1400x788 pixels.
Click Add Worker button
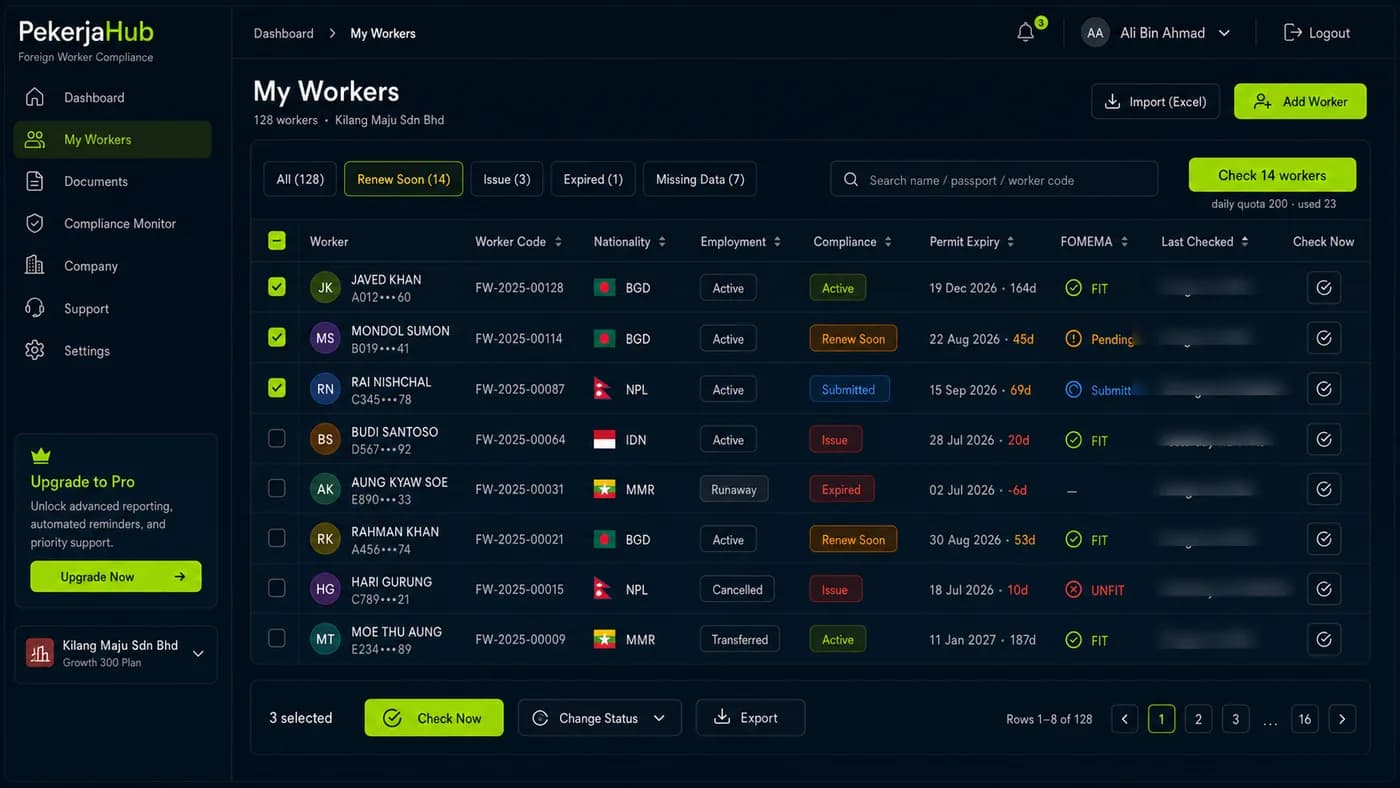click(x=1300, y=101)
